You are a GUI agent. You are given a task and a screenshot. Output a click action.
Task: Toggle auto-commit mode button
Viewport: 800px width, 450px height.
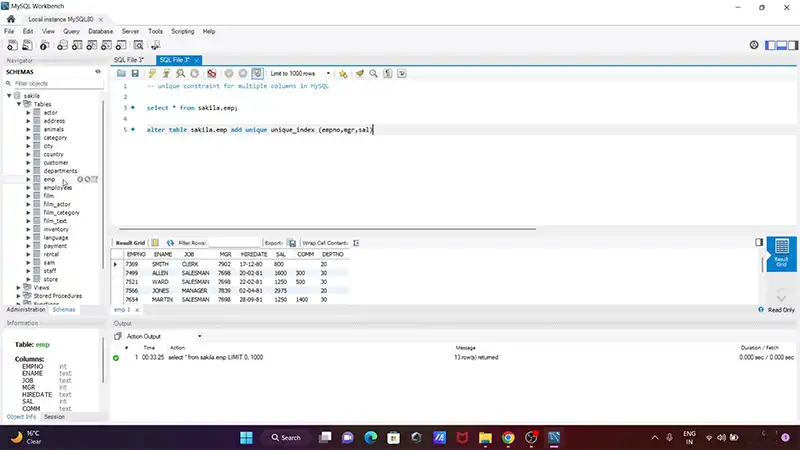coord(257,73)
